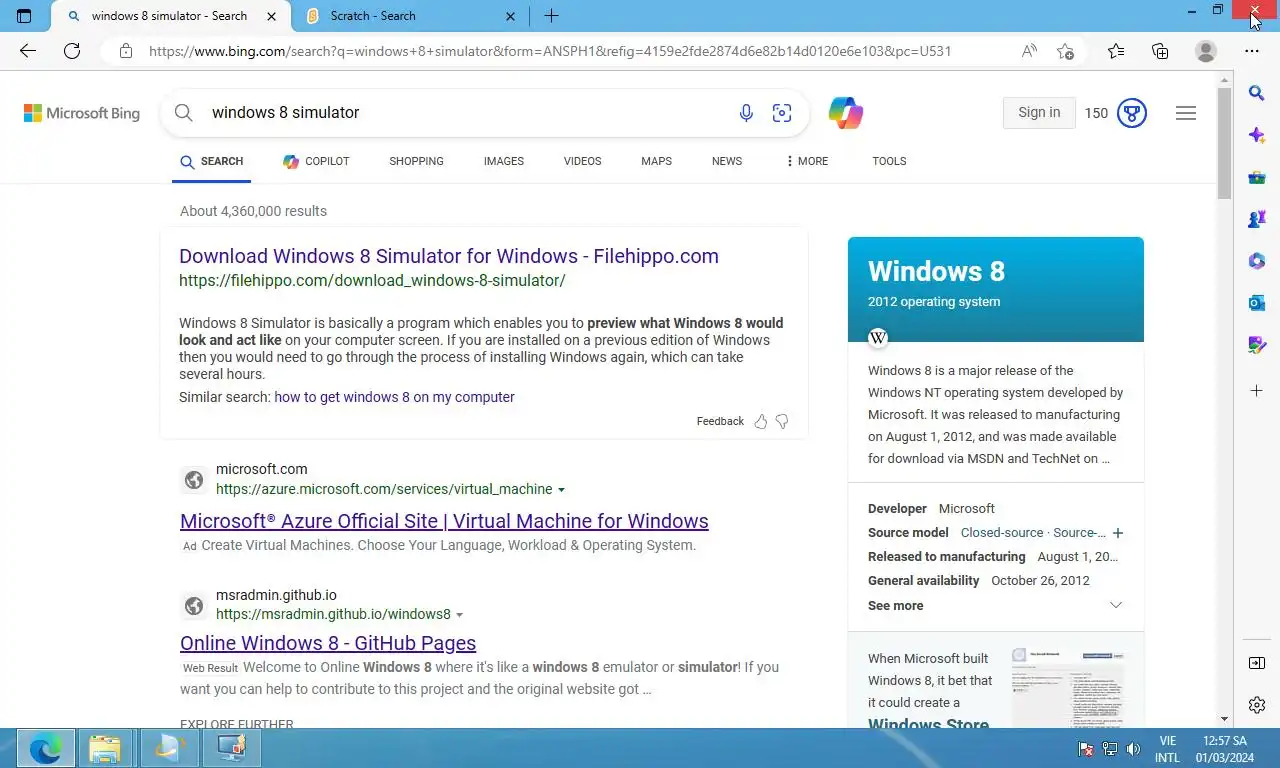
Task: Open Bing hamburger settings menu
Action: click(1186, 113)
